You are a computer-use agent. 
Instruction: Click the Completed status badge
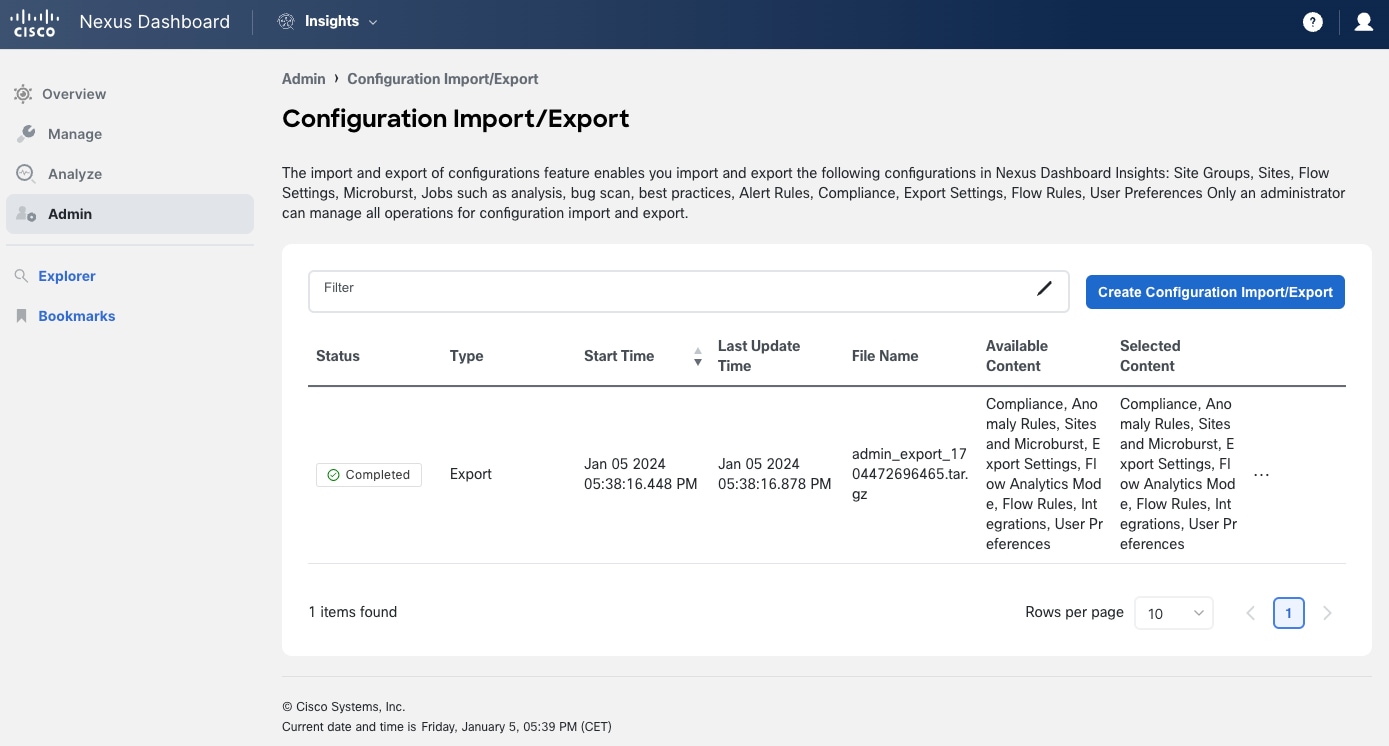[x=369, y=475]
